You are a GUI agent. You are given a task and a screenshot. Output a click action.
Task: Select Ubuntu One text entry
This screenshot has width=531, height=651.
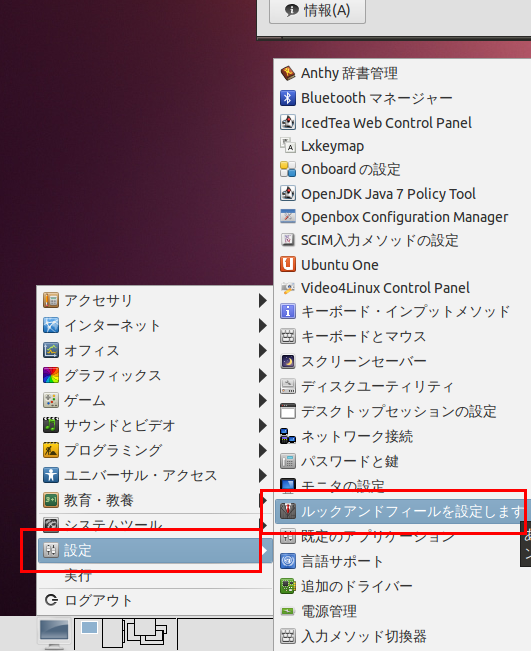[340, 265]
